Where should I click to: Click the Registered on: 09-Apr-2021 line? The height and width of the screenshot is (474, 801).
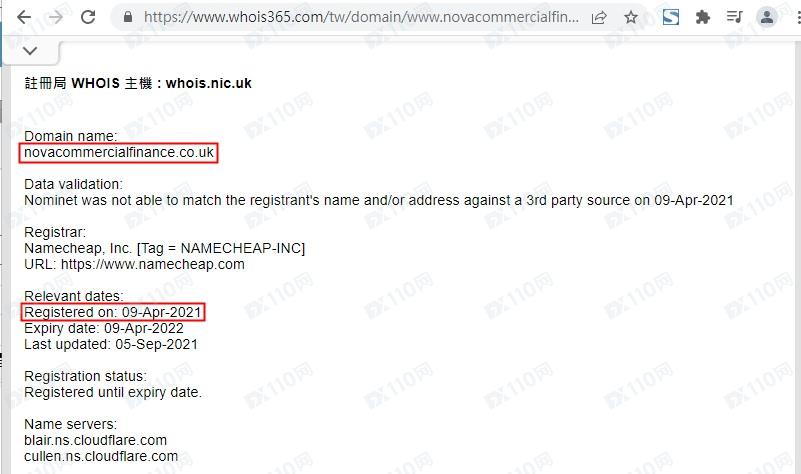(x=113, y=312)
